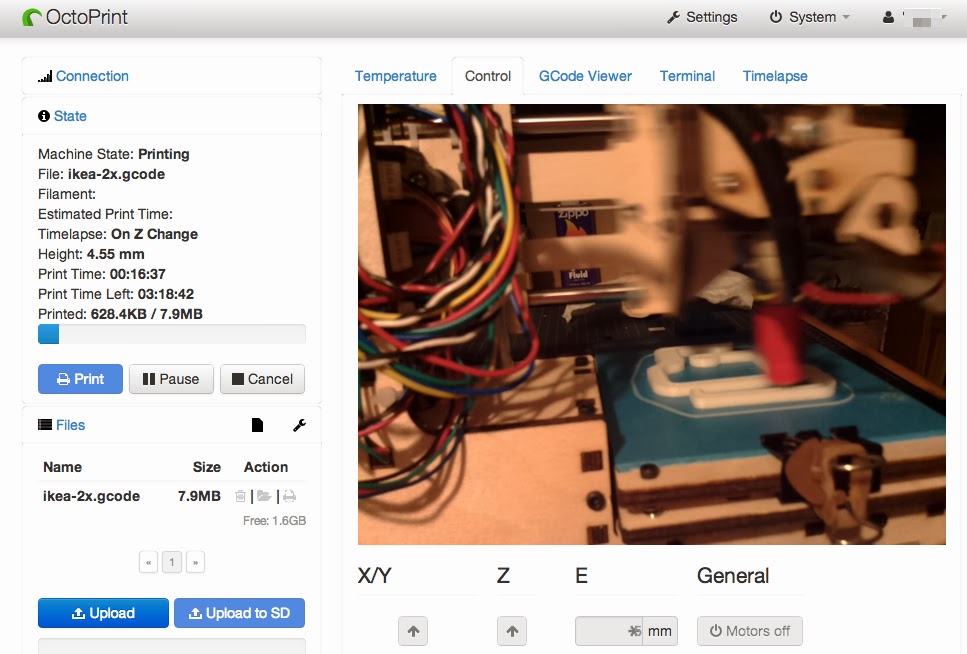Open the GCode Viewer tab
This screenshot has width=967, height=654.
[x=585, y=76]
